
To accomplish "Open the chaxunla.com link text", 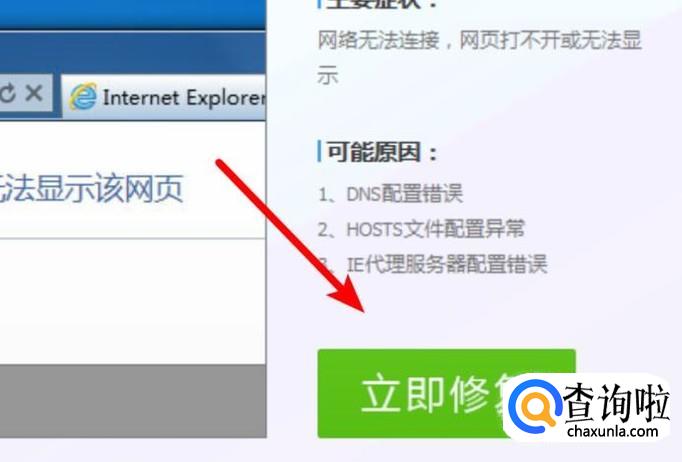I will point(612,432).
